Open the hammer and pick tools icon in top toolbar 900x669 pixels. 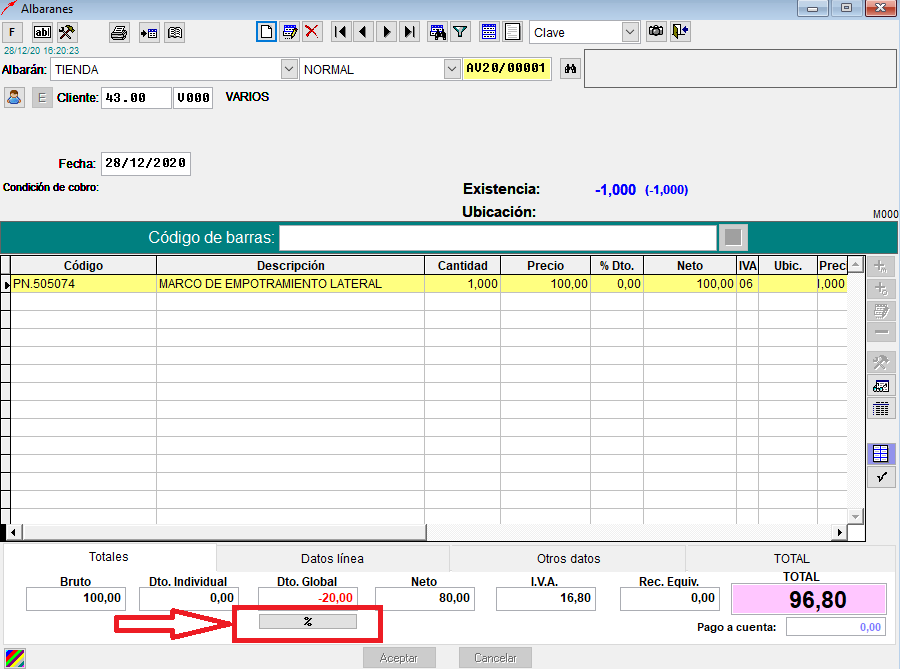click(x=67, y=32)
